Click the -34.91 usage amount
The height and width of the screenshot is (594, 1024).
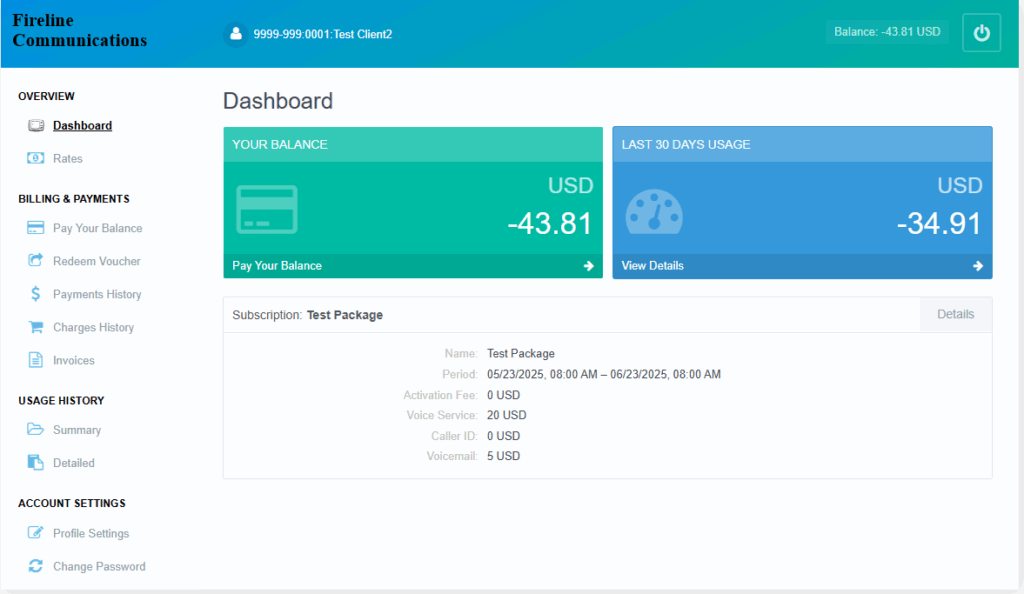(939, 223)
